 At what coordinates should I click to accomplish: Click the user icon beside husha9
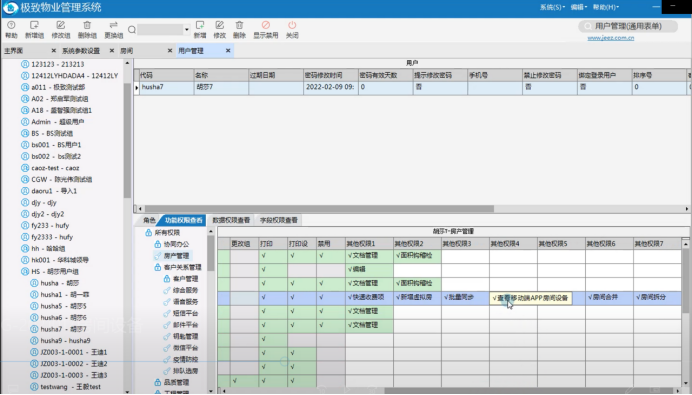pyautogui.click(x=34, y=341)
